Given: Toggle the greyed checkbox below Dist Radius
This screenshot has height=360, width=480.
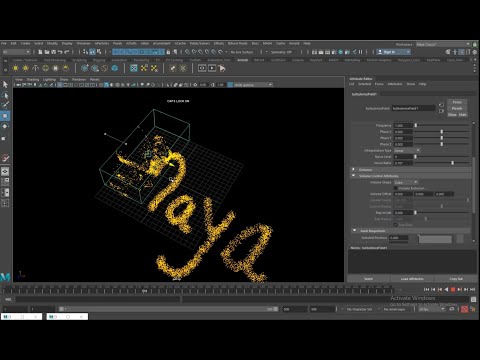Looking at the screenshot, I should point(396,225).
